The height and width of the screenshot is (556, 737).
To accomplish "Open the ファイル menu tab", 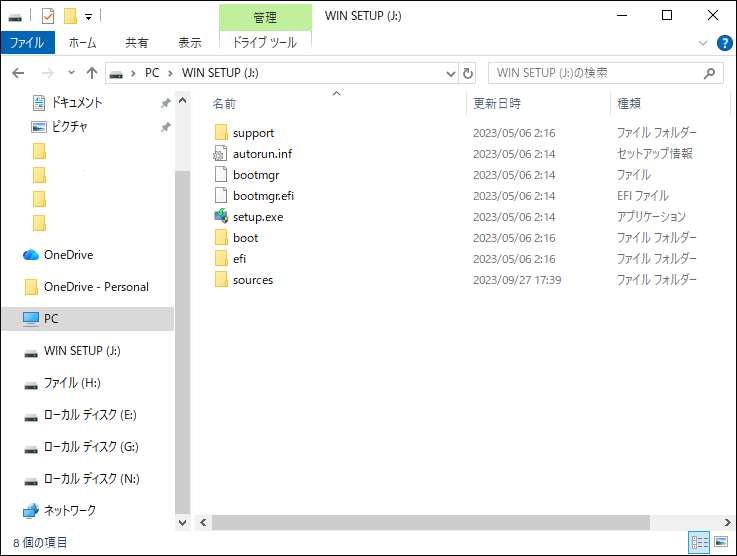I will tap(27, 43).
